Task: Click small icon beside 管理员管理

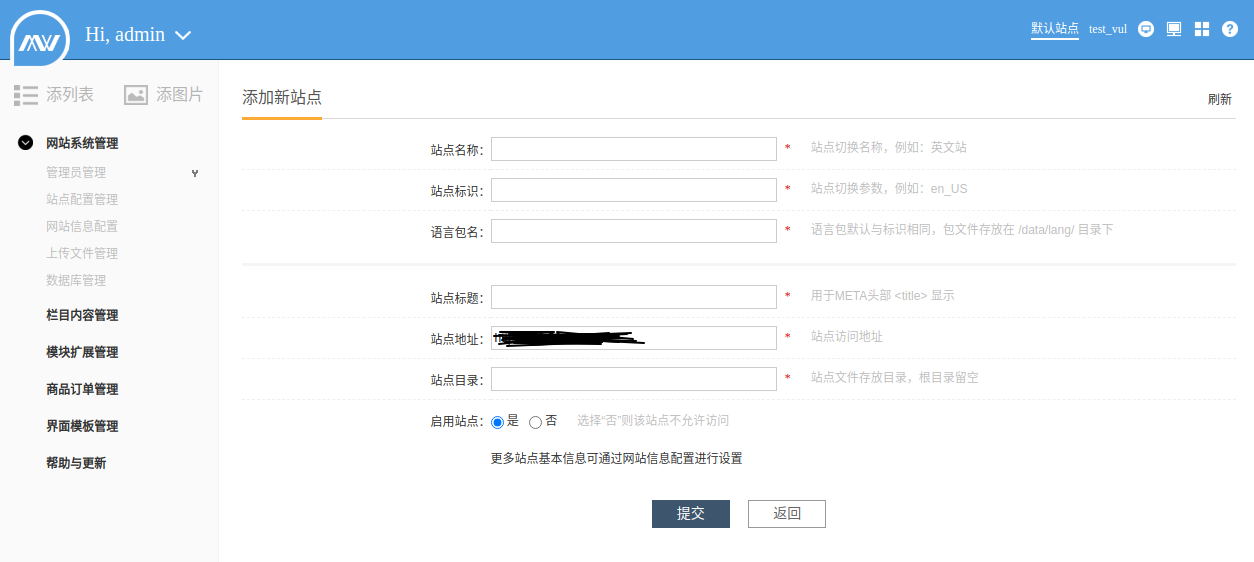Action: click(195, 173)
